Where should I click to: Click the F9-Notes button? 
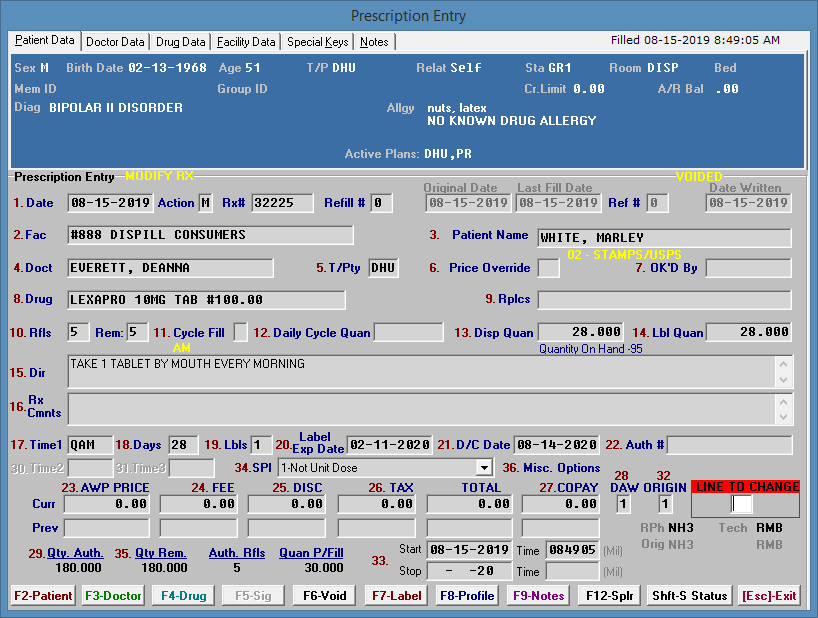click(x=539, y=596)
